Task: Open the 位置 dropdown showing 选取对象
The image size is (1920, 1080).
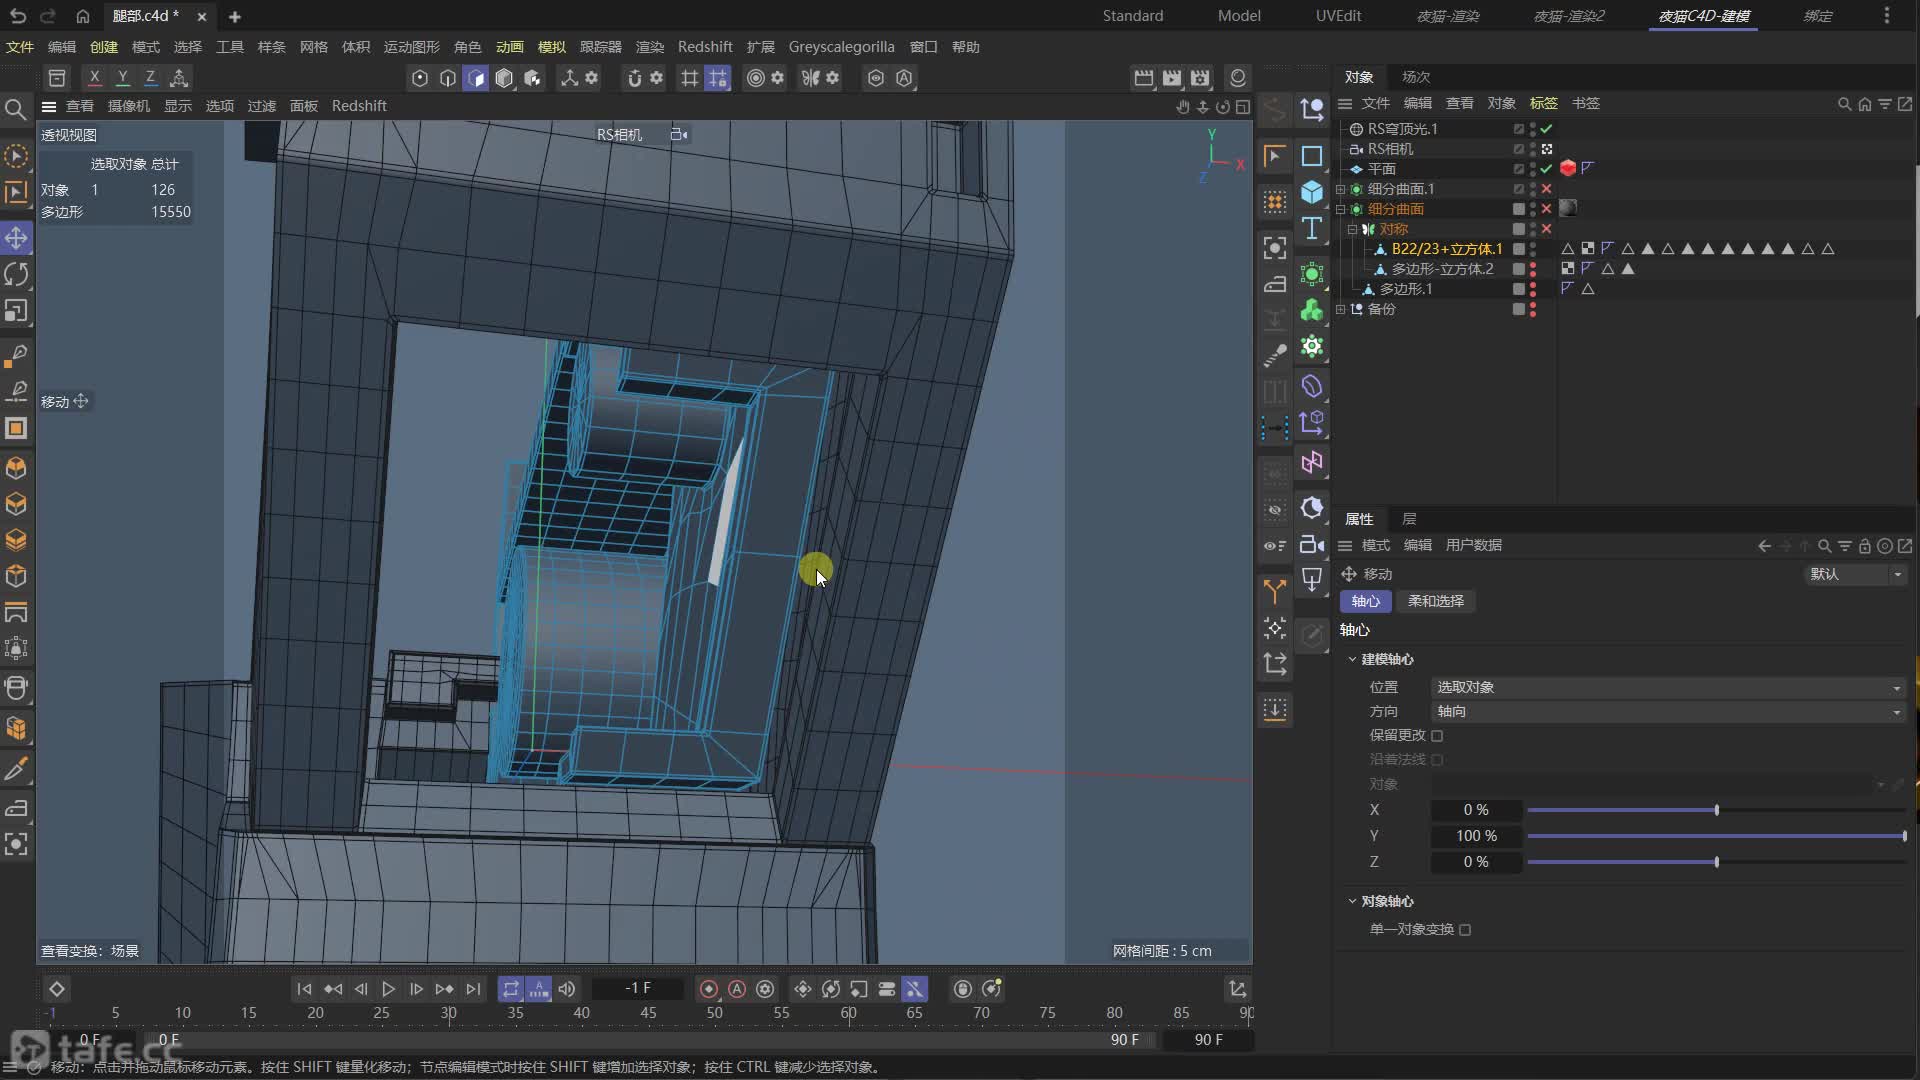Action: (1668, 688)
